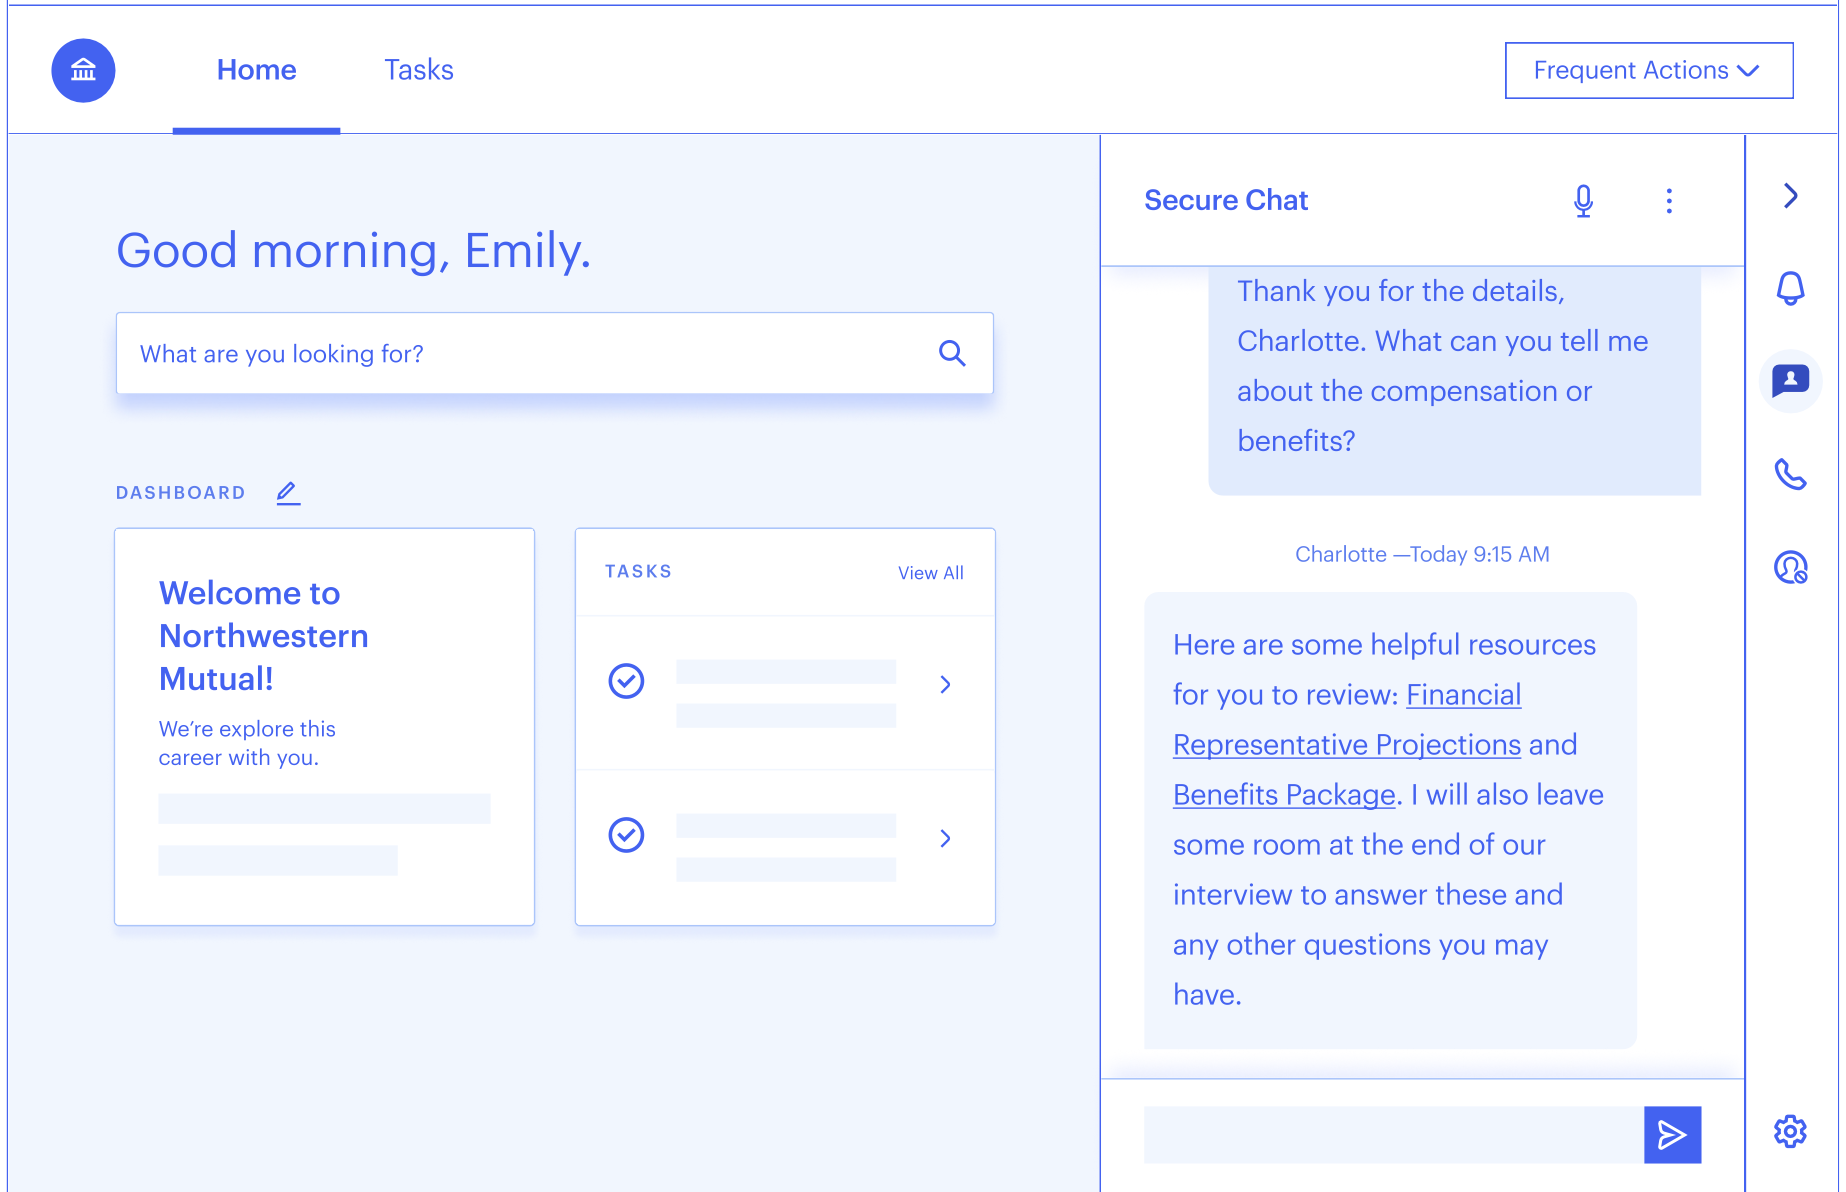The image size is (1846, 1192).
Task: Collapse the side panel with the right chevron
Action: [x=1790, y=196]
